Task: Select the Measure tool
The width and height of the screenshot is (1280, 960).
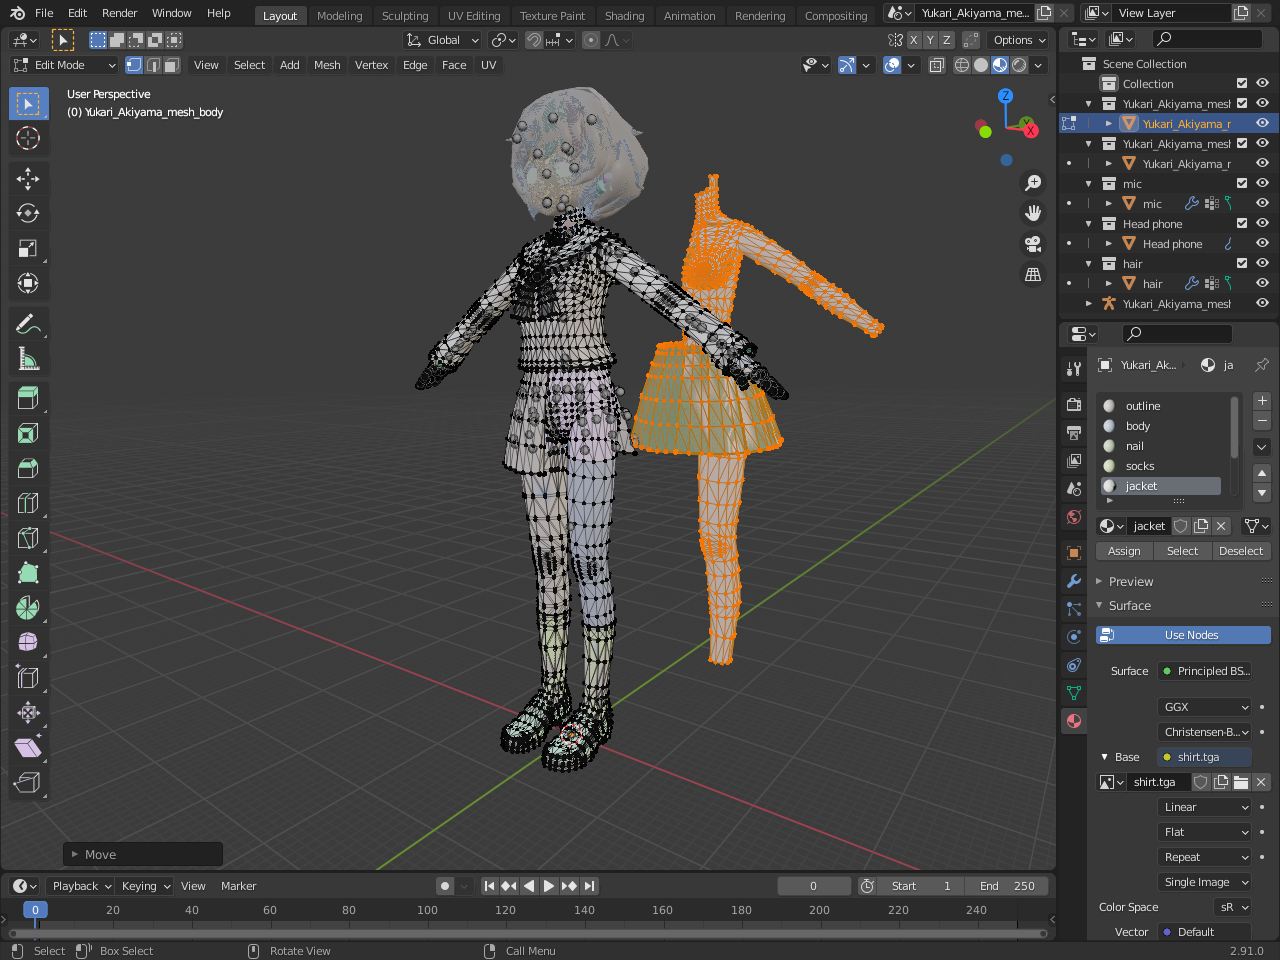Action: click(28, 359)
